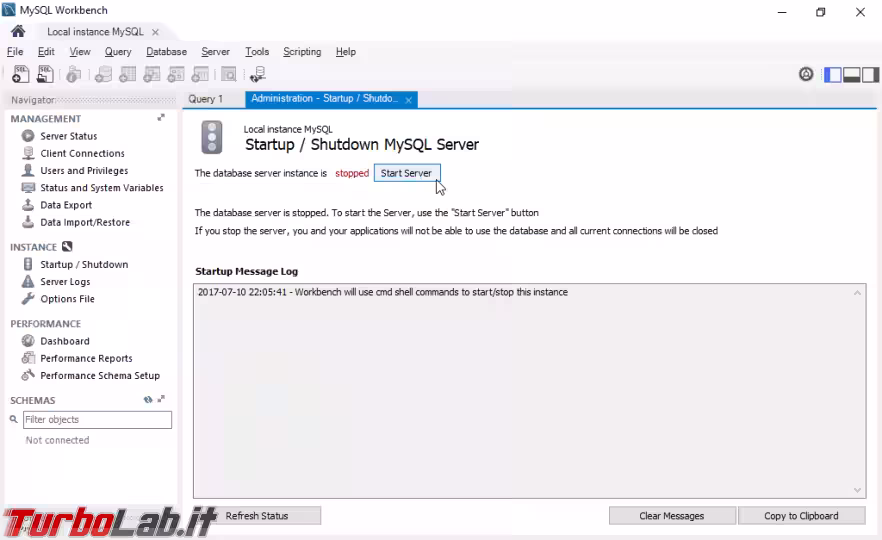Select Startup / Shutdown in Instance section
This screenshot has width=882, height=540.
pyautogui.click(x=84, y=264)
